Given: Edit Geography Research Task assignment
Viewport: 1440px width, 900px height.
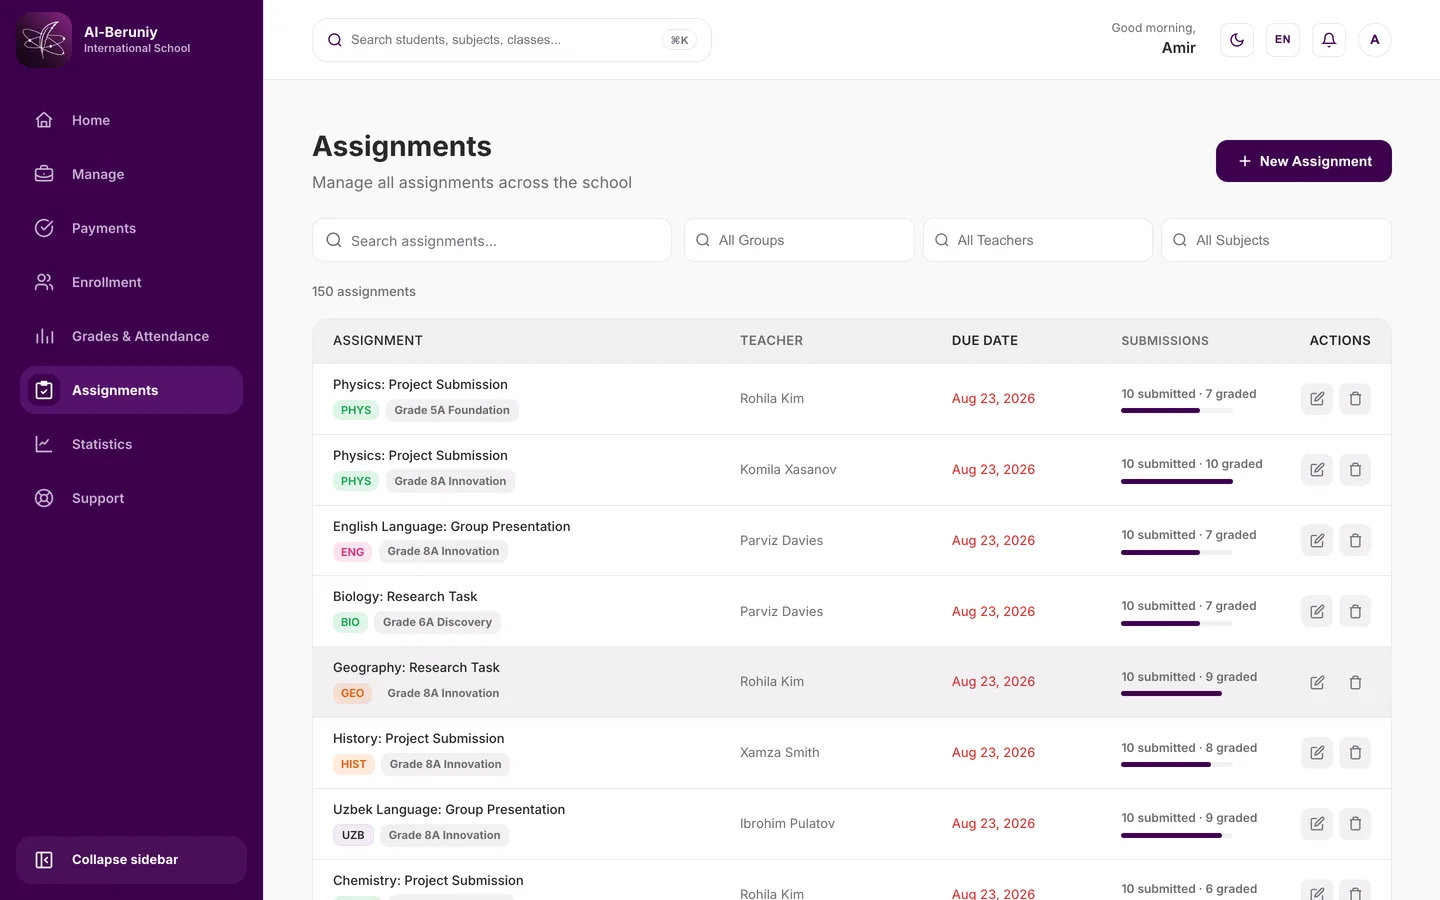Looking at the screenshot, I should [1317, 682].
